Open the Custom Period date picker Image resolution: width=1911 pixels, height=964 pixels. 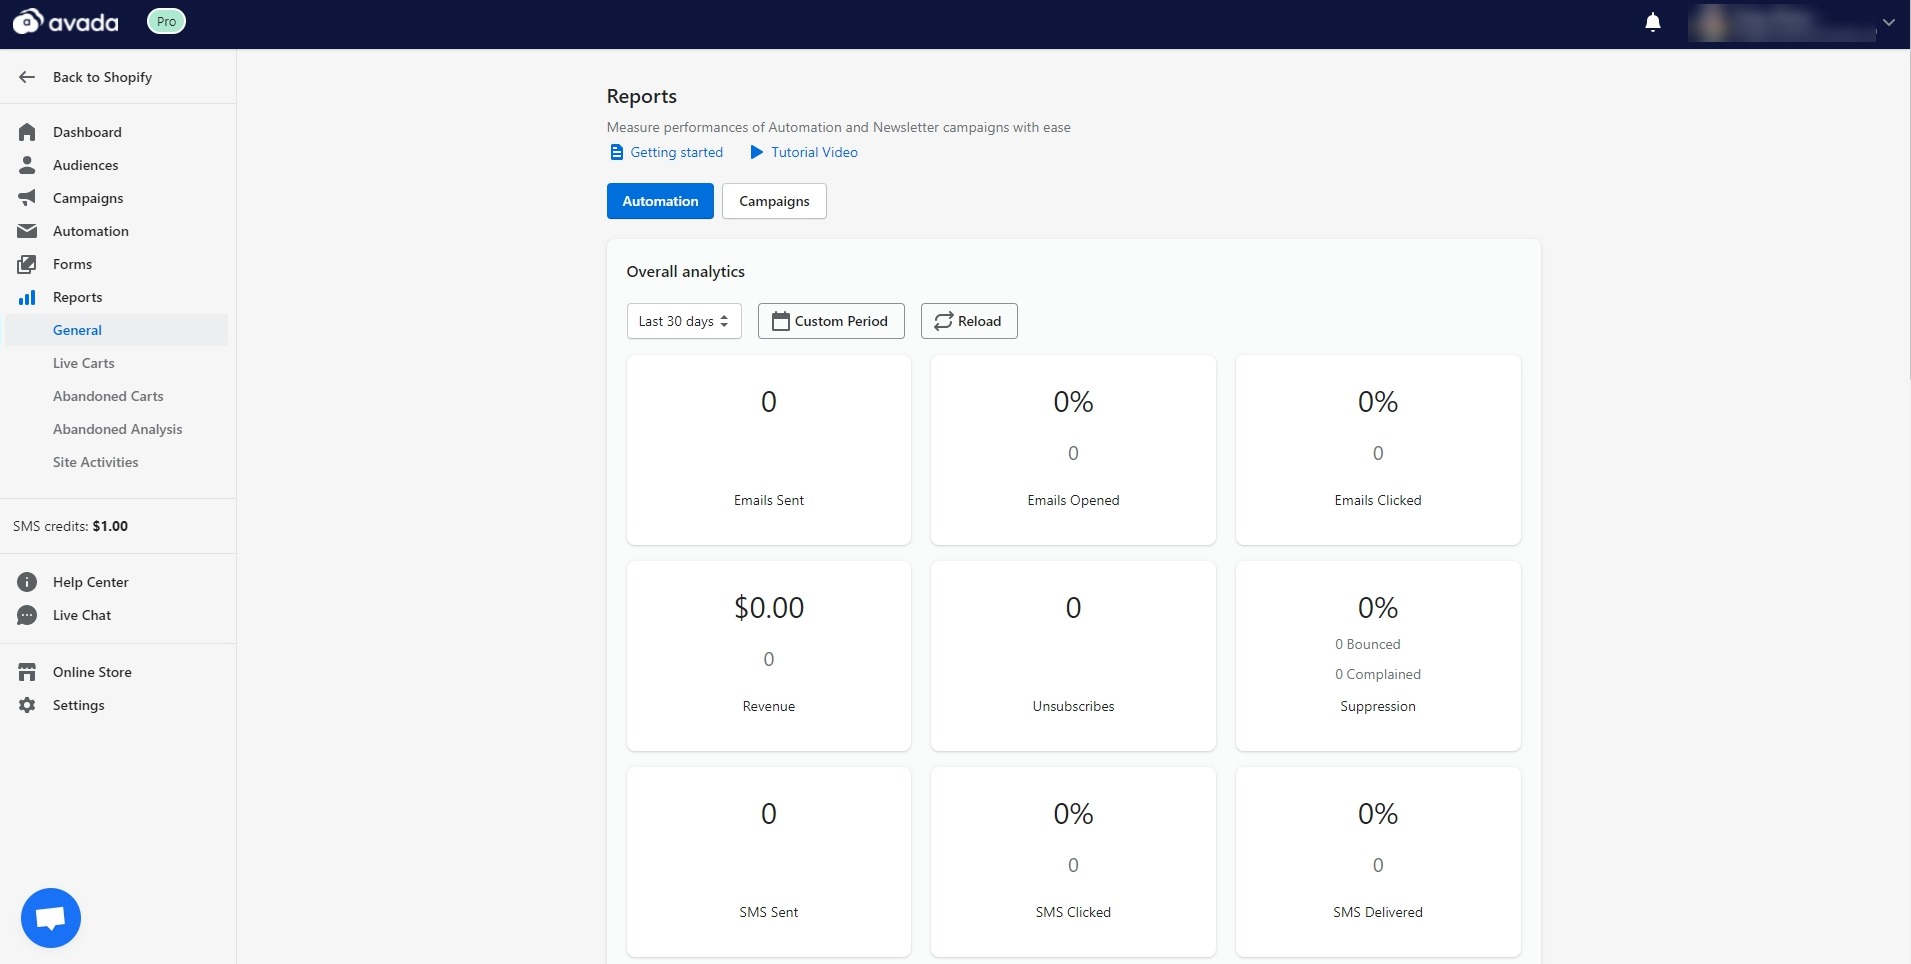830,321
